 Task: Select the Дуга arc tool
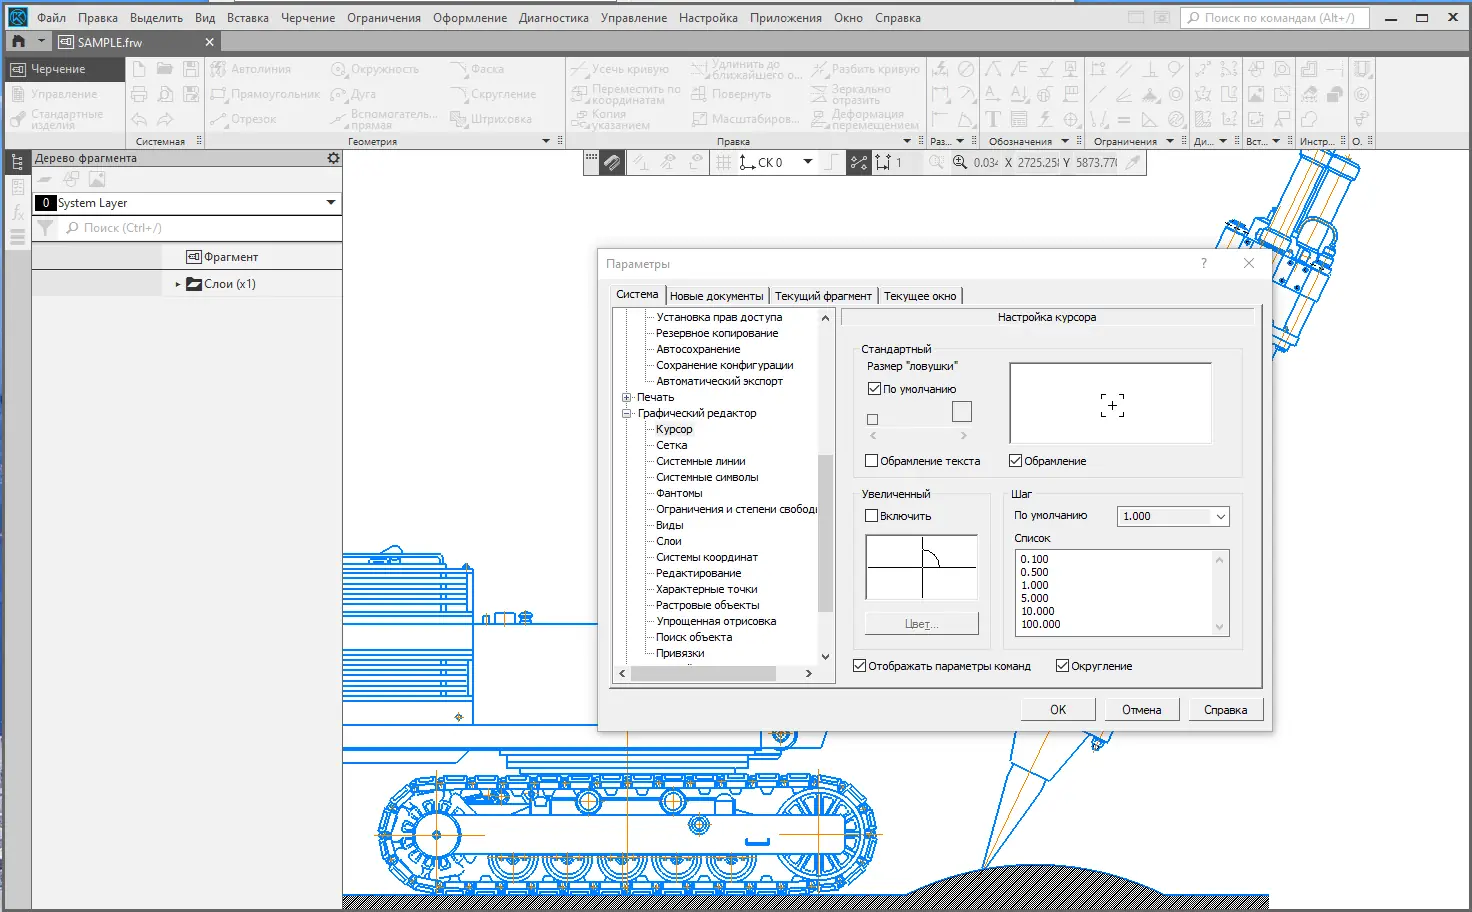[x=353, y=94]
